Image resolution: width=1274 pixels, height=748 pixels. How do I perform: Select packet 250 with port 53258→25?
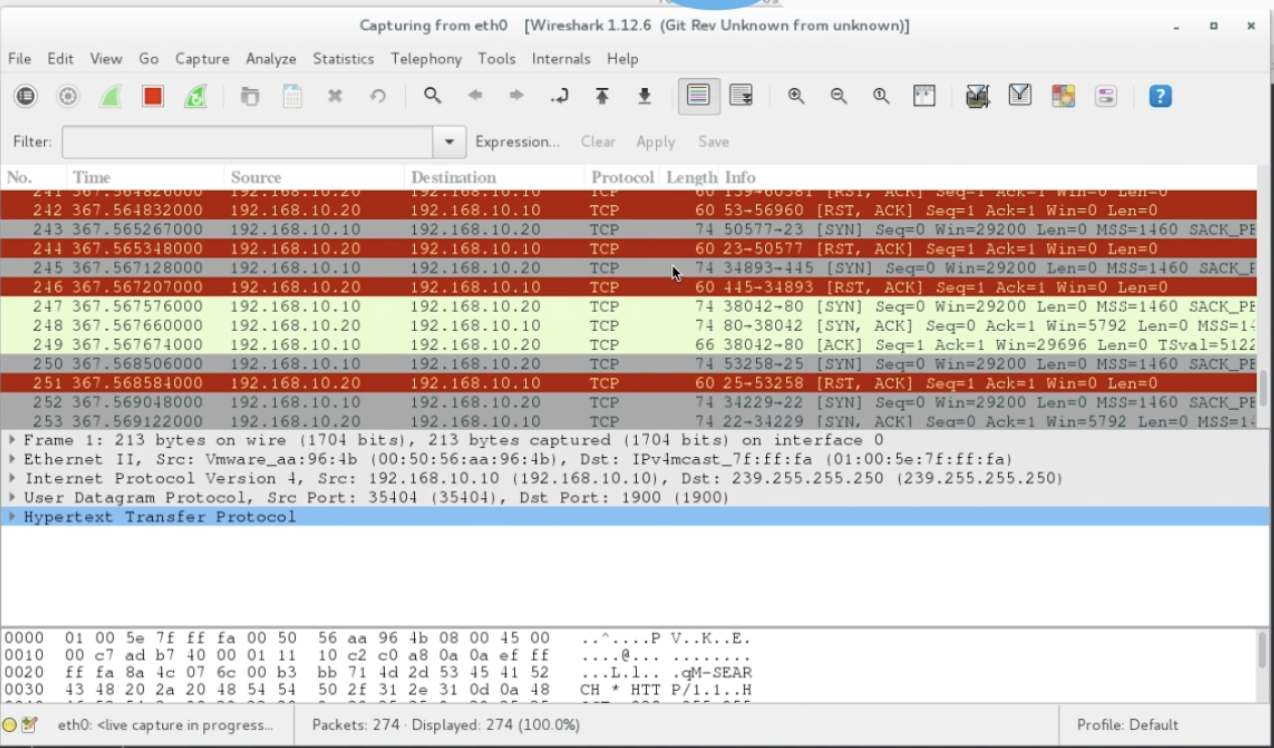[628, 364]
